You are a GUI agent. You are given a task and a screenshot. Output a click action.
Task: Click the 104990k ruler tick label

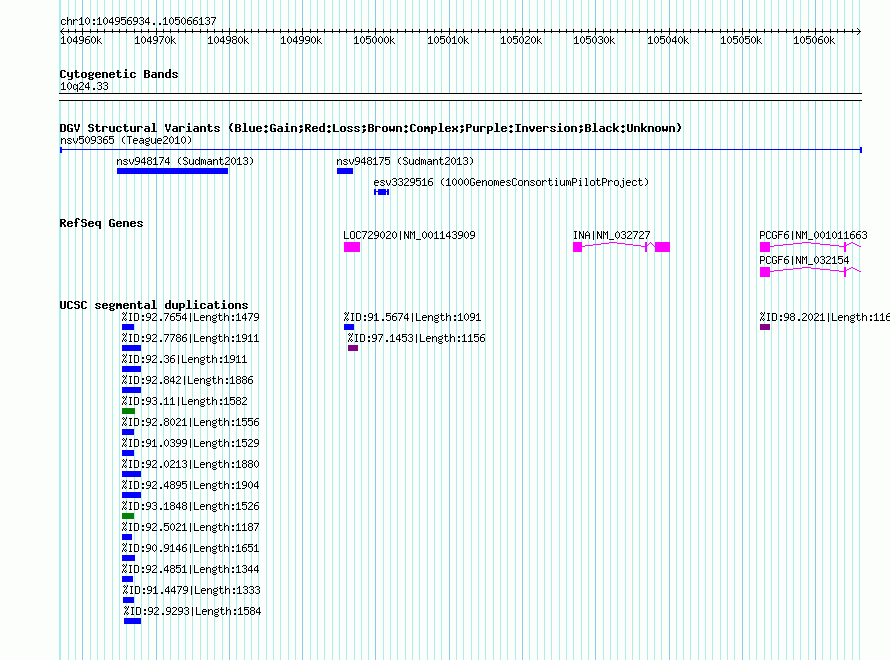pyautogui.click(x=301, y=40)
